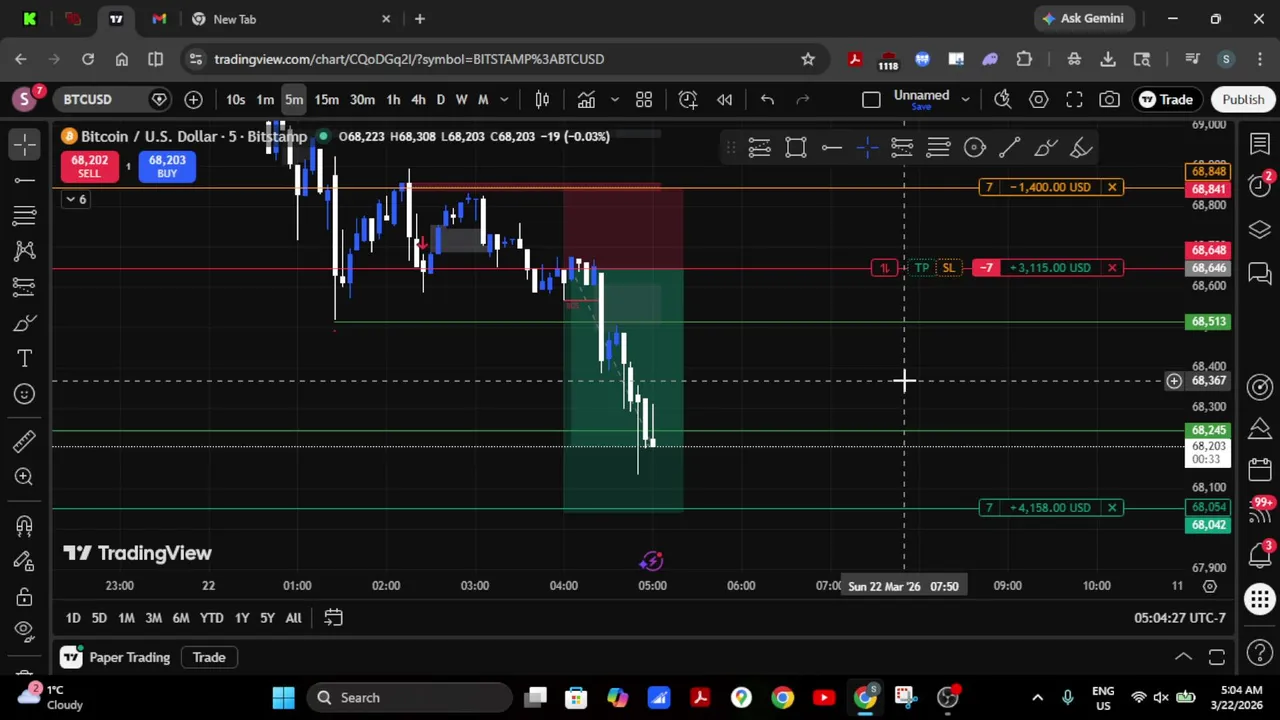Switch to the 15m interval

(326, 99)
